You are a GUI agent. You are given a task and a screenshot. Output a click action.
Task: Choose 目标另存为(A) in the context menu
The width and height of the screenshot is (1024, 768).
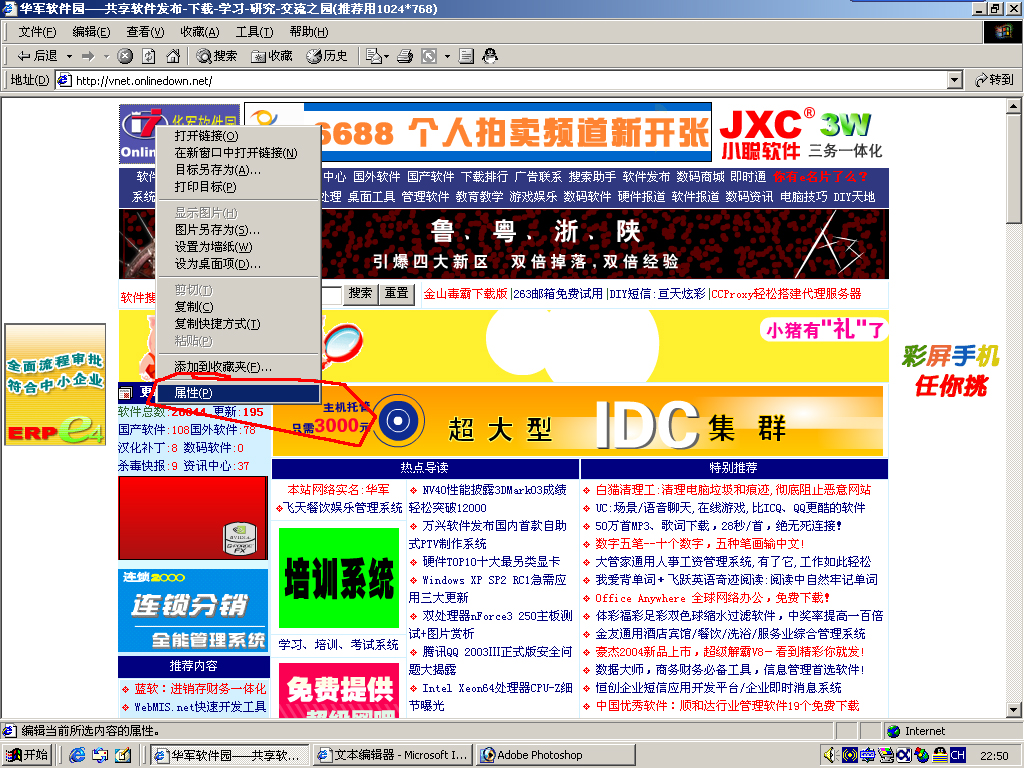238,170
